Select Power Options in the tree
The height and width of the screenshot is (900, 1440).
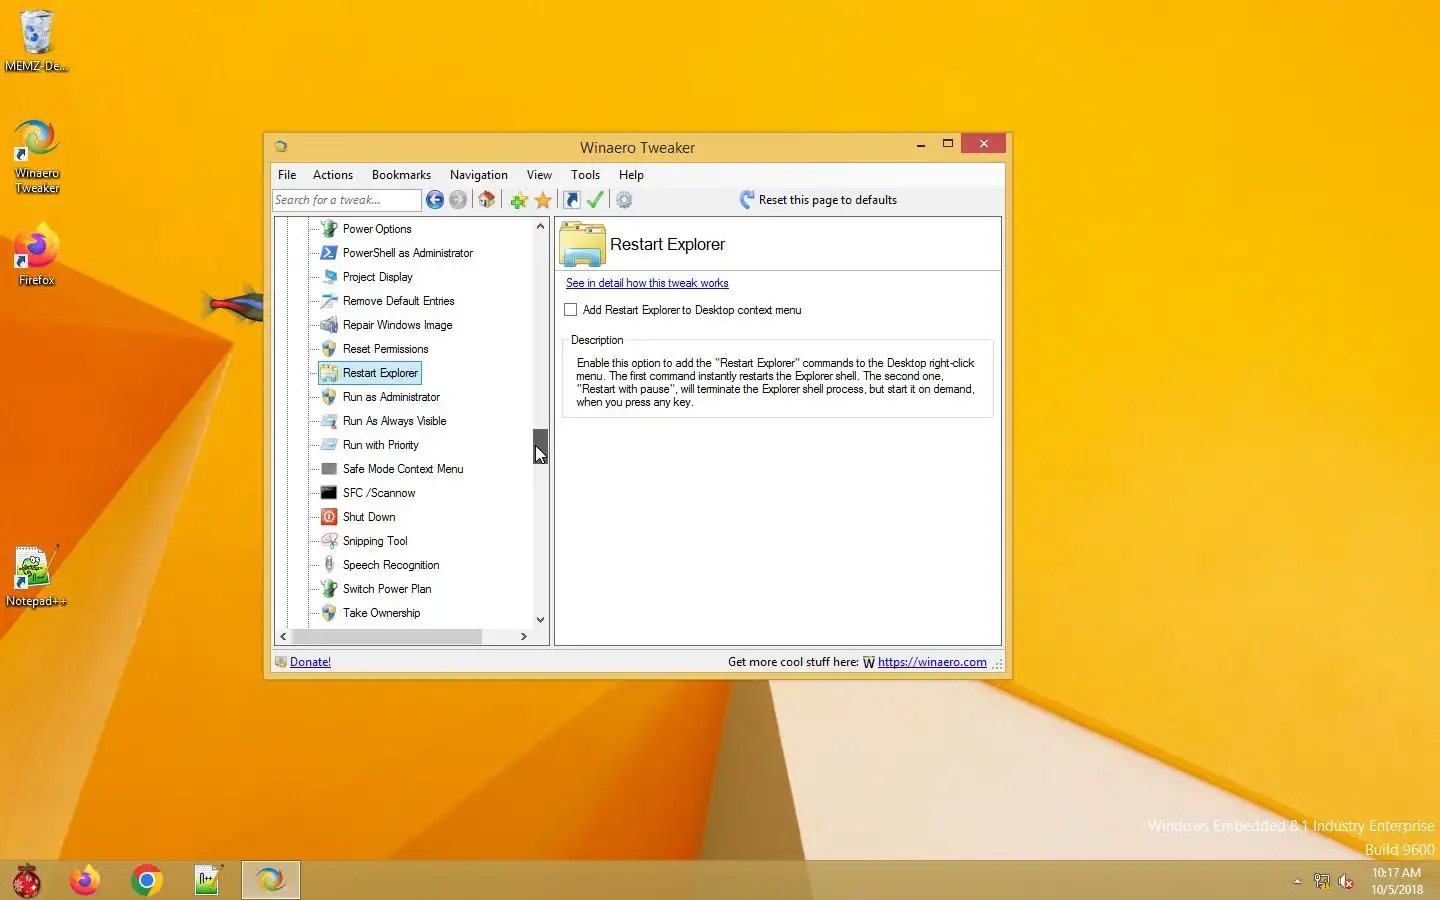(x=377, y=229)
